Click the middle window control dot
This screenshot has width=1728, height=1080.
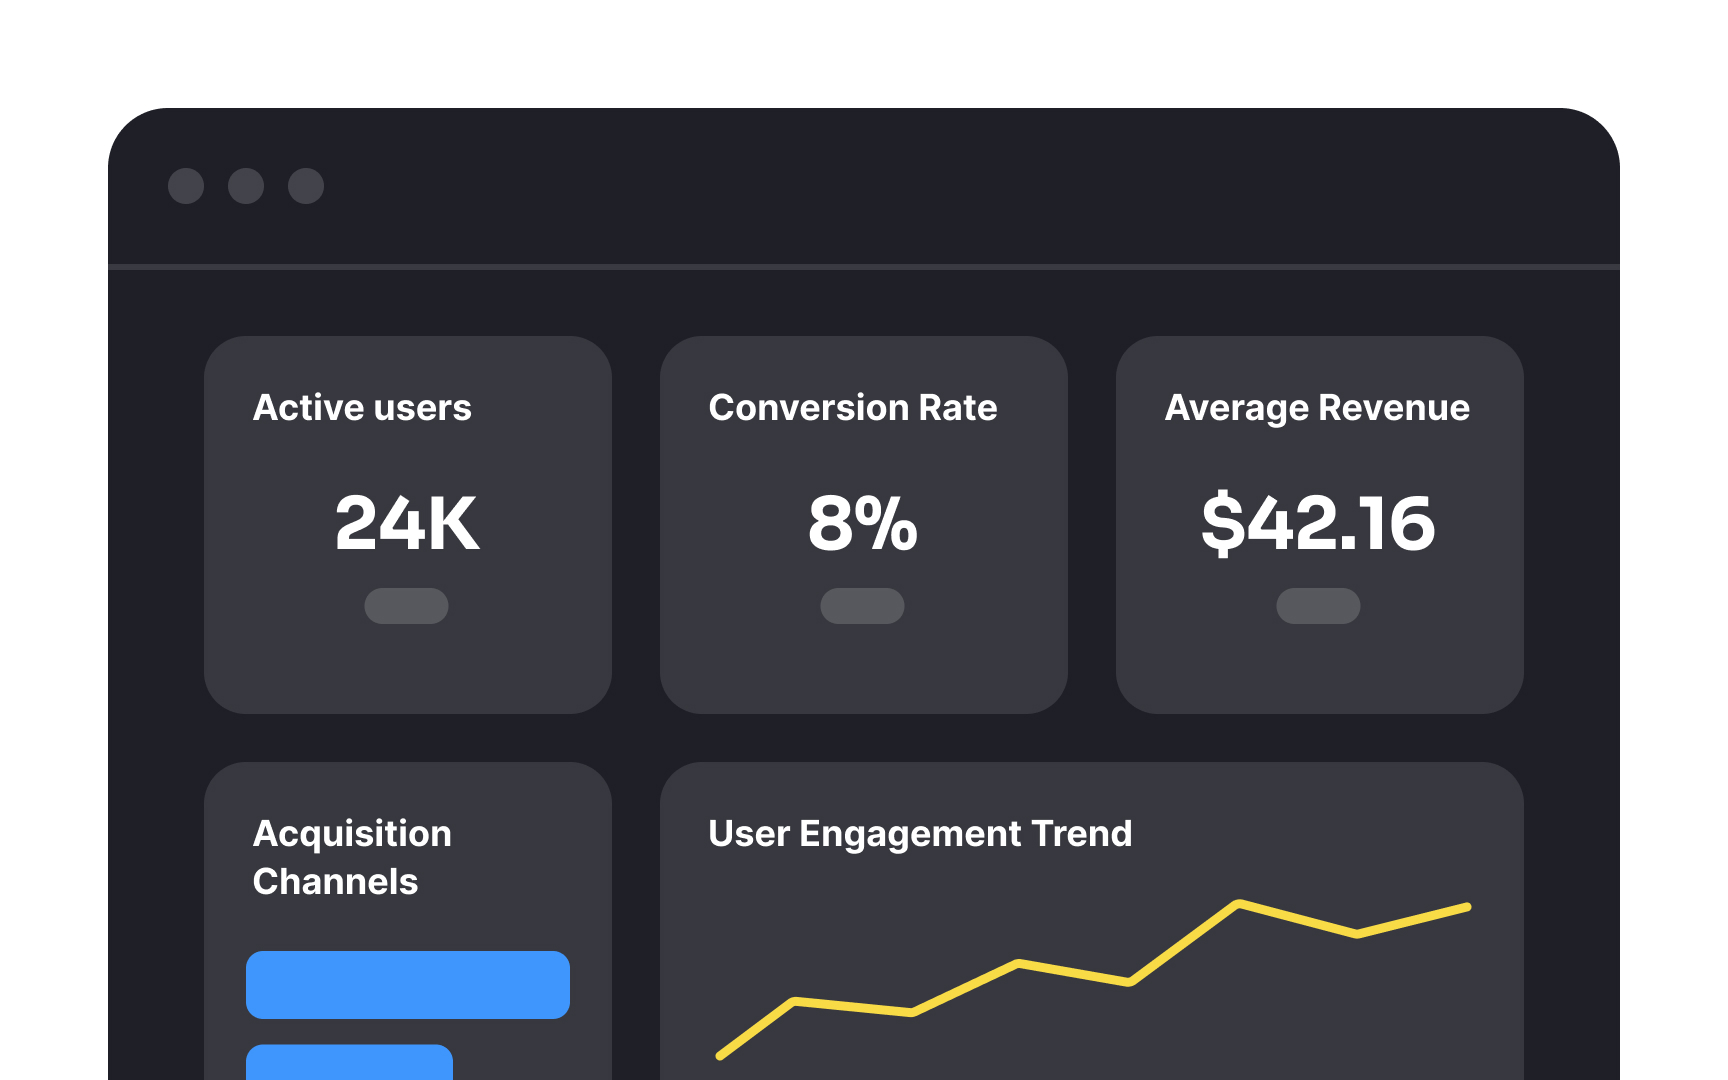(x=246, y=186)
